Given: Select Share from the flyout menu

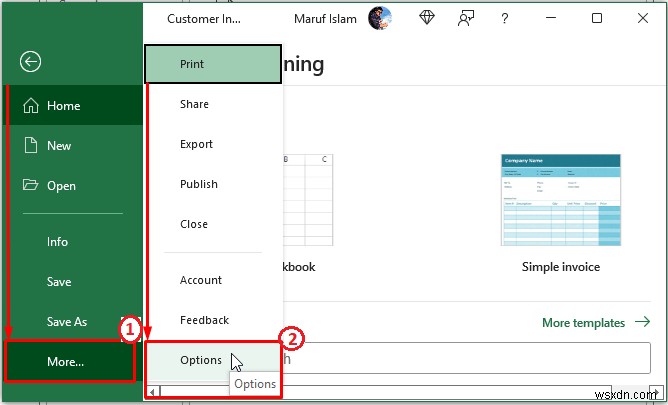Looking at the screenshot, I should (213, 104).
